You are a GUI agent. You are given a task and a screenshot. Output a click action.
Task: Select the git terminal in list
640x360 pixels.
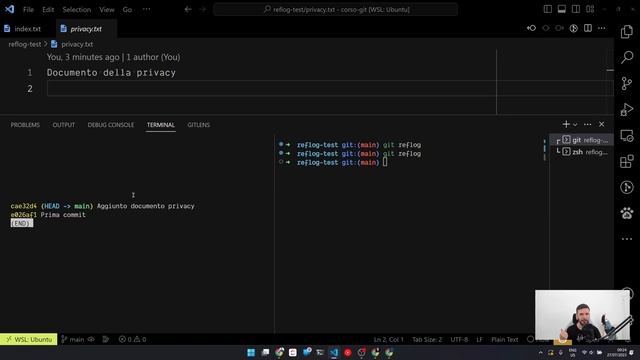click(582, 140)
